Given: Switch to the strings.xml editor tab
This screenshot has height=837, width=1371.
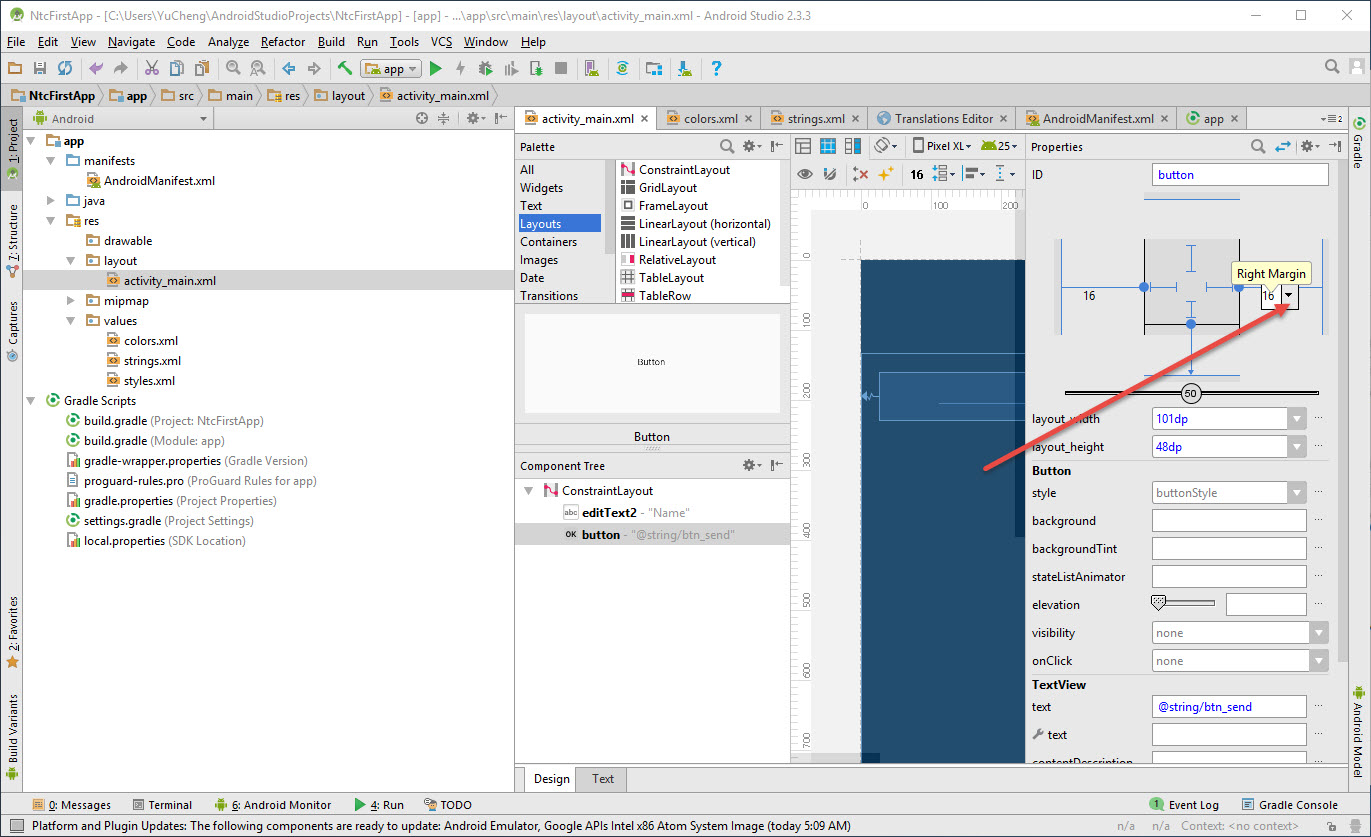Looking at the screenshot, I should tap(815, 119).
